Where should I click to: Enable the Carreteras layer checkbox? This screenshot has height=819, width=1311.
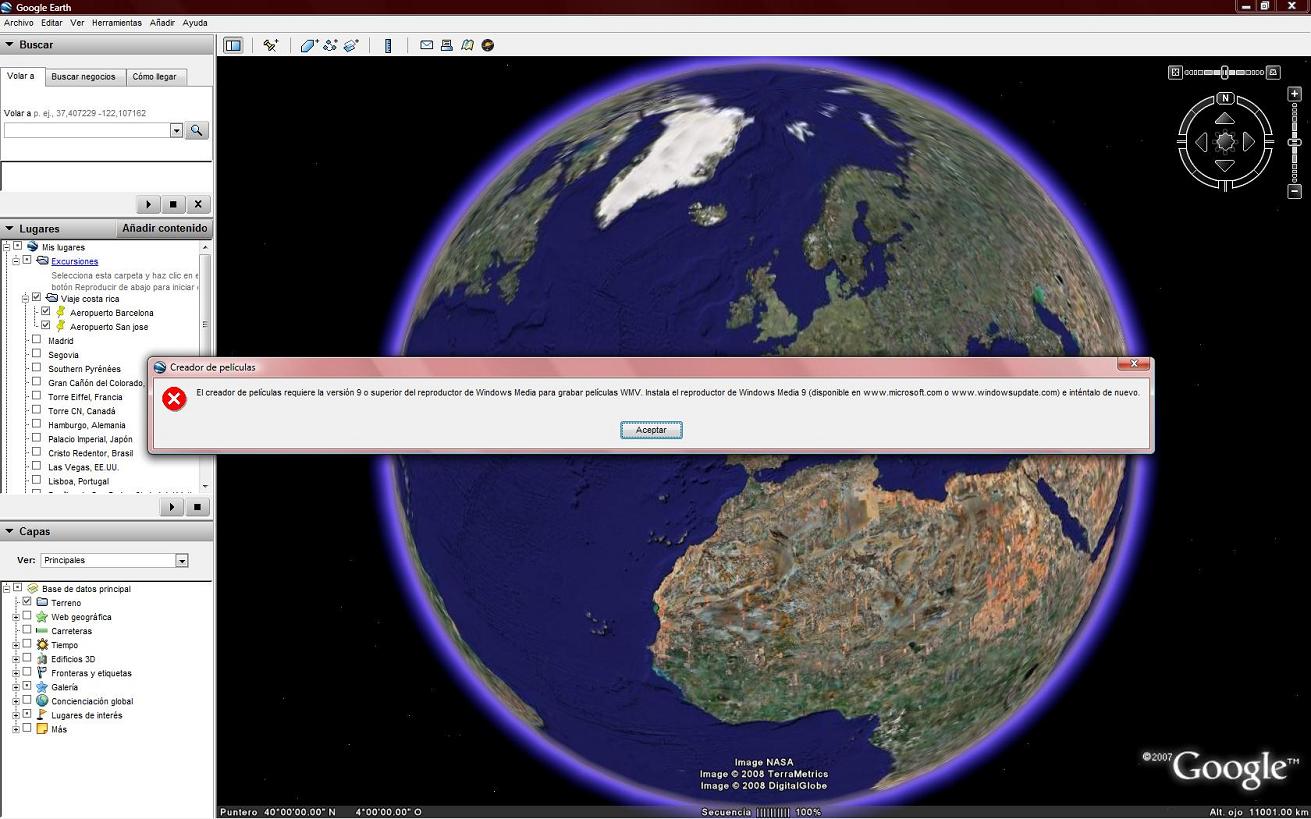[27, 629]
